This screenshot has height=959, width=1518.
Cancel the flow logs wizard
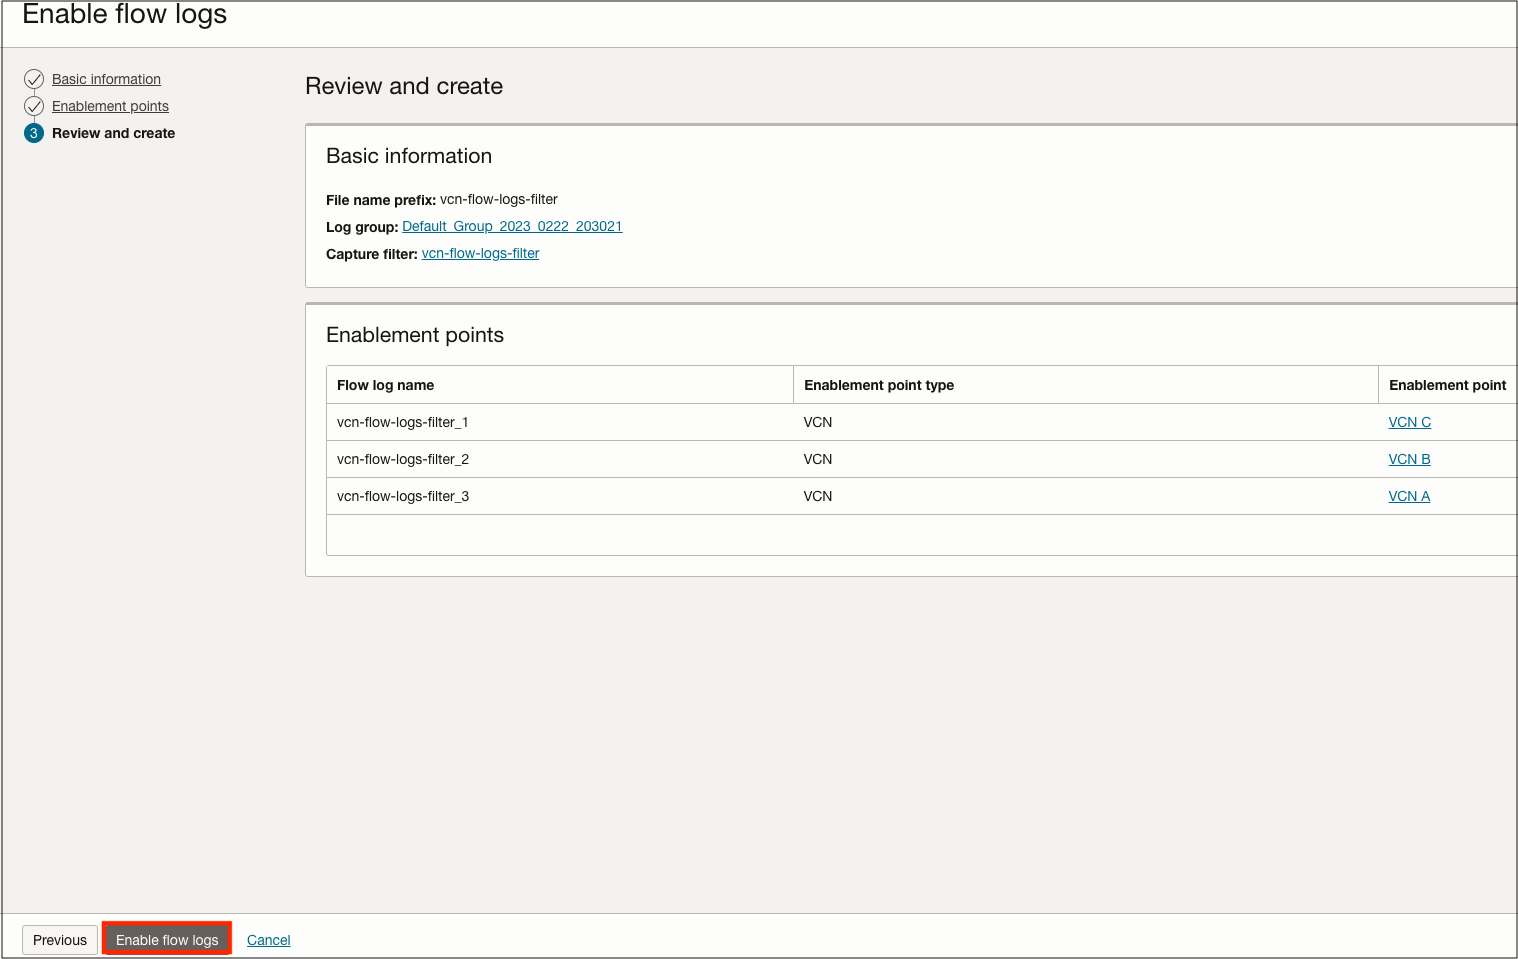click(x=268, y=940)
